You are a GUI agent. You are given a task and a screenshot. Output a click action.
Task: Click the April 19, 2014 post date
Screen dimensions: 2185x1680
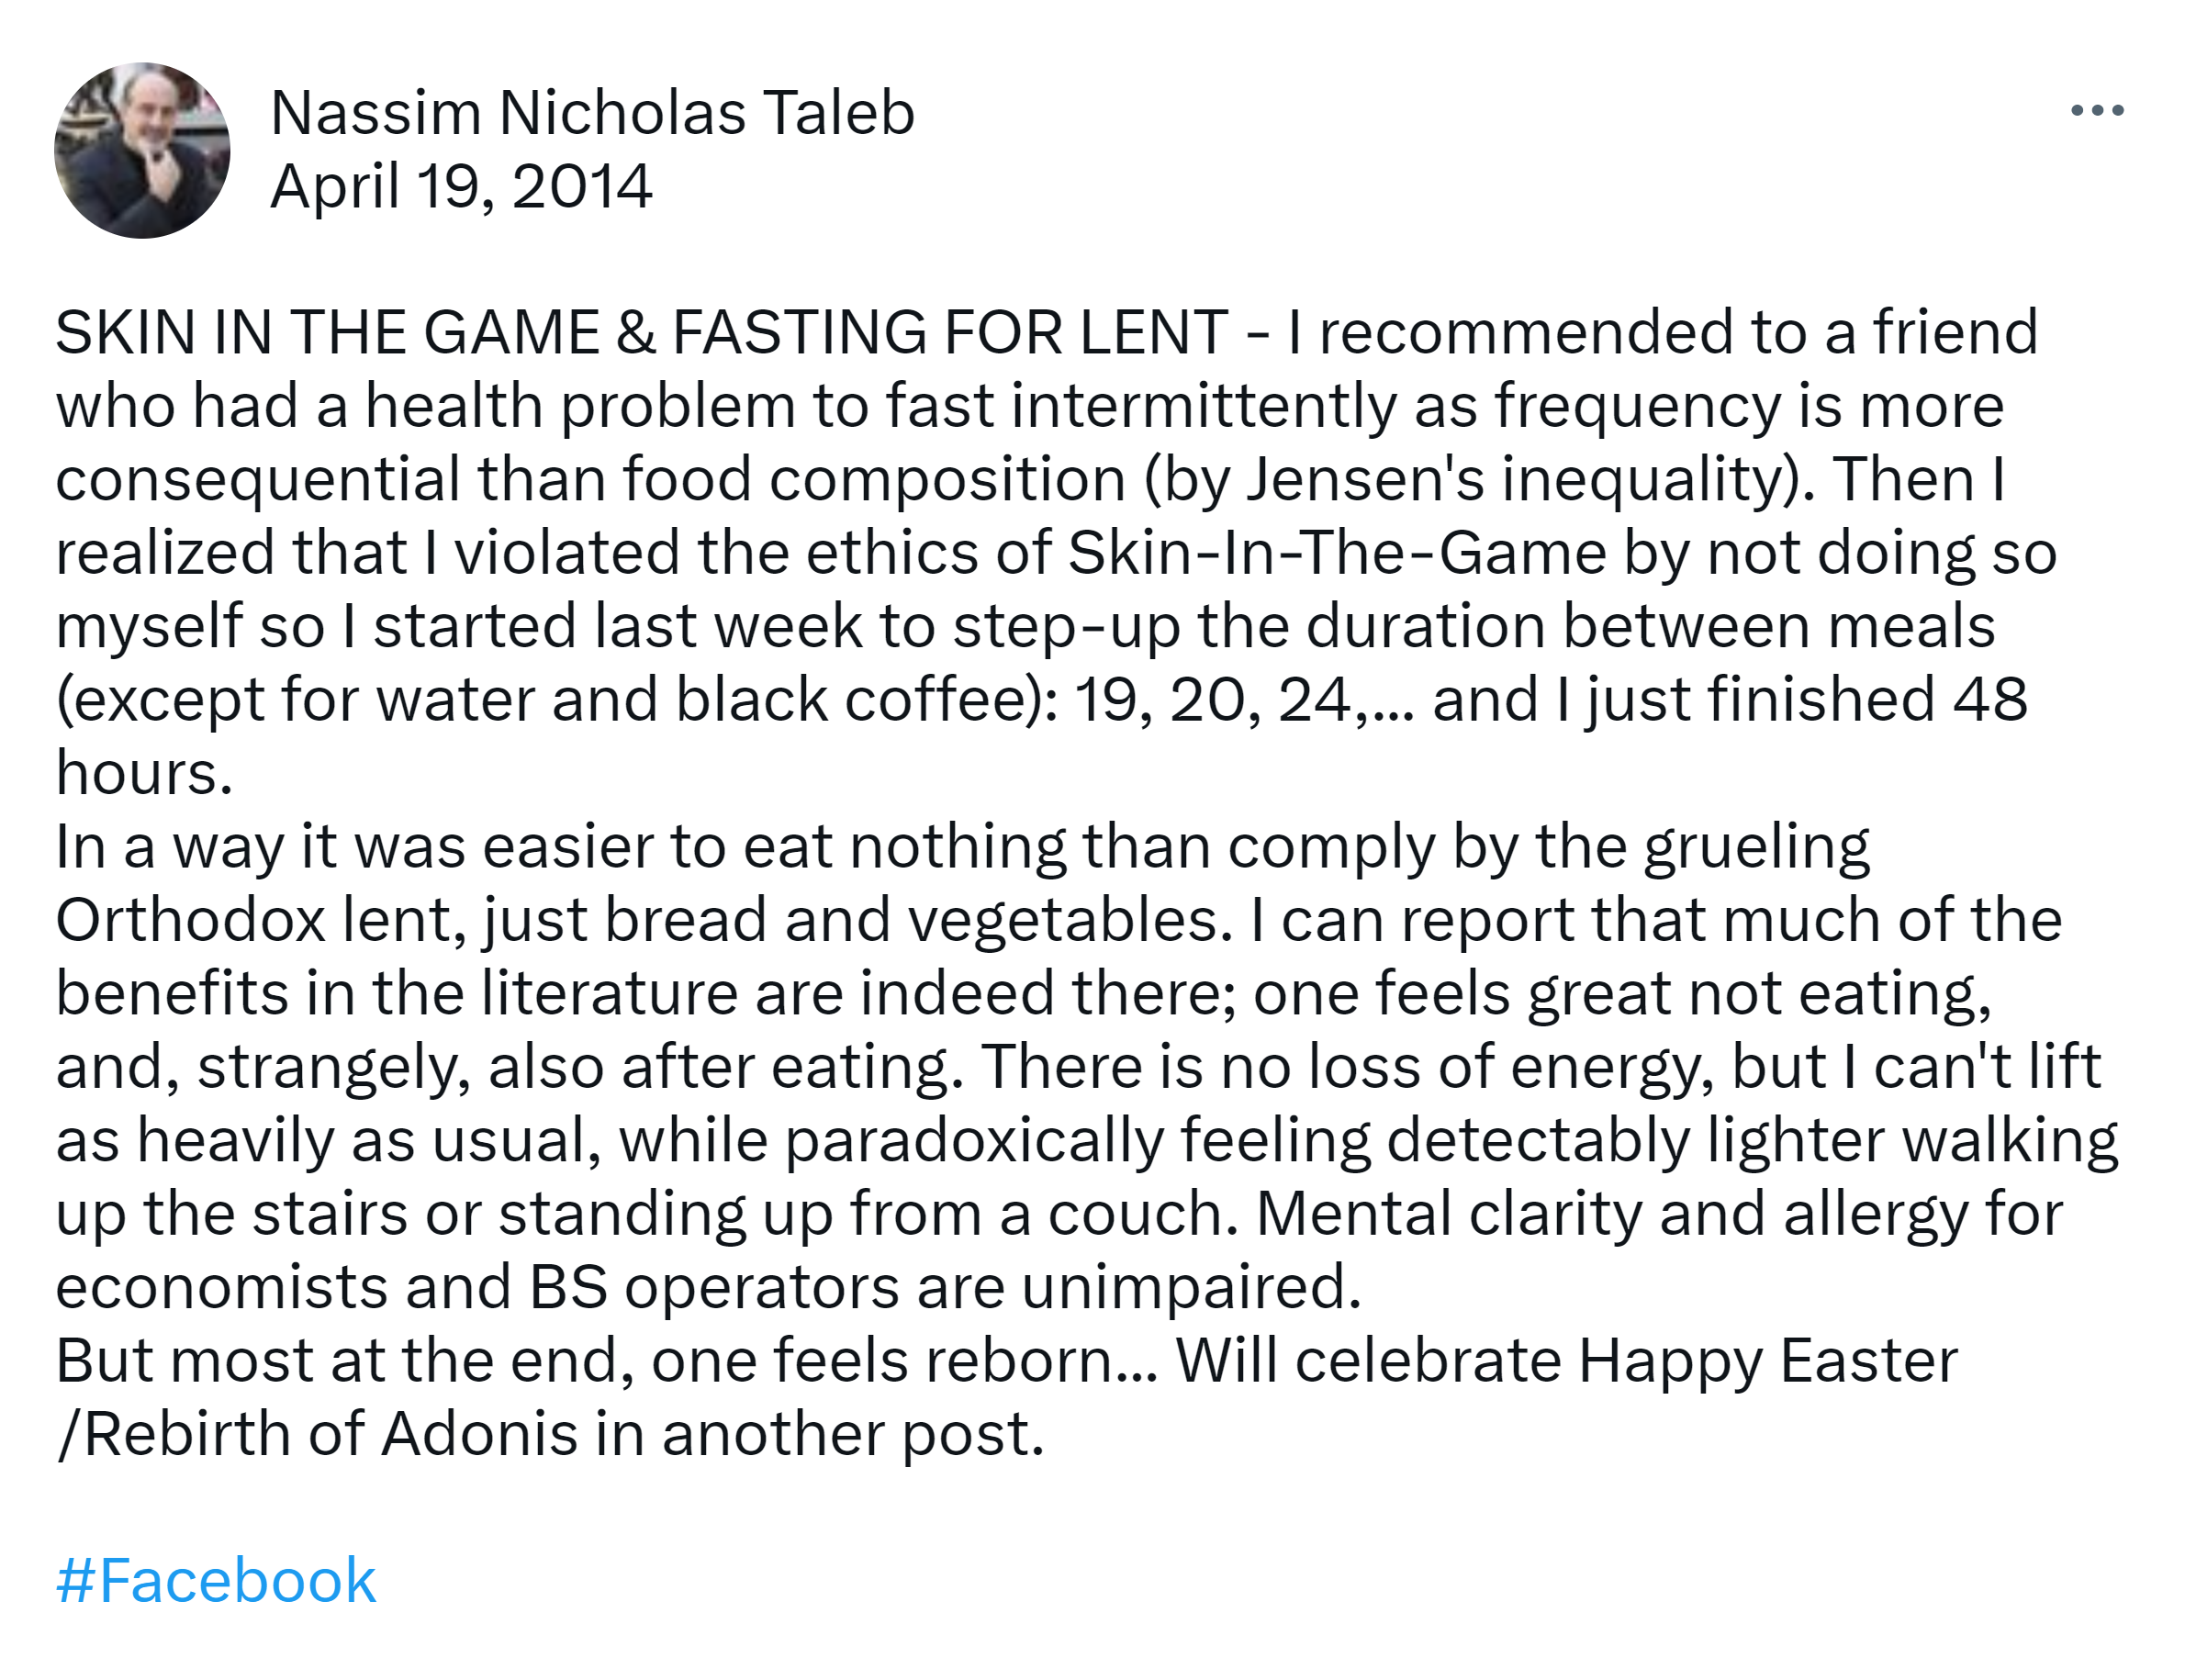tap(461, 186)
